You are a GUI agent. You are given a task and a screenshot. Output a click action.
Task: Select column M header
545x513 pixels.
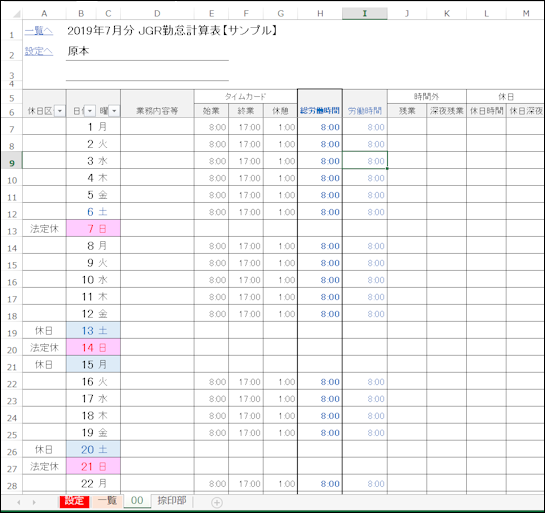pos(526,14)
